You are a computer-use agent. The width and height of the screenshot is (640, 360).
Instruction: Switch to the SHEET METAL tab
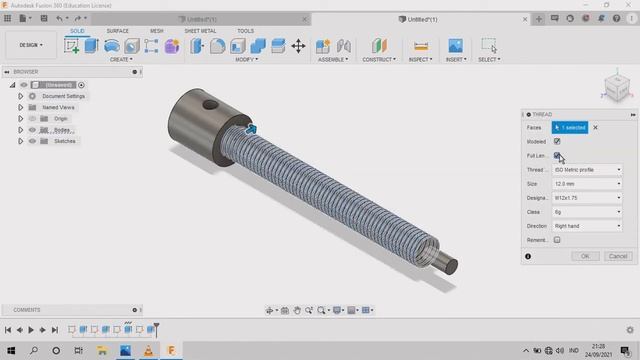point(200,31)
